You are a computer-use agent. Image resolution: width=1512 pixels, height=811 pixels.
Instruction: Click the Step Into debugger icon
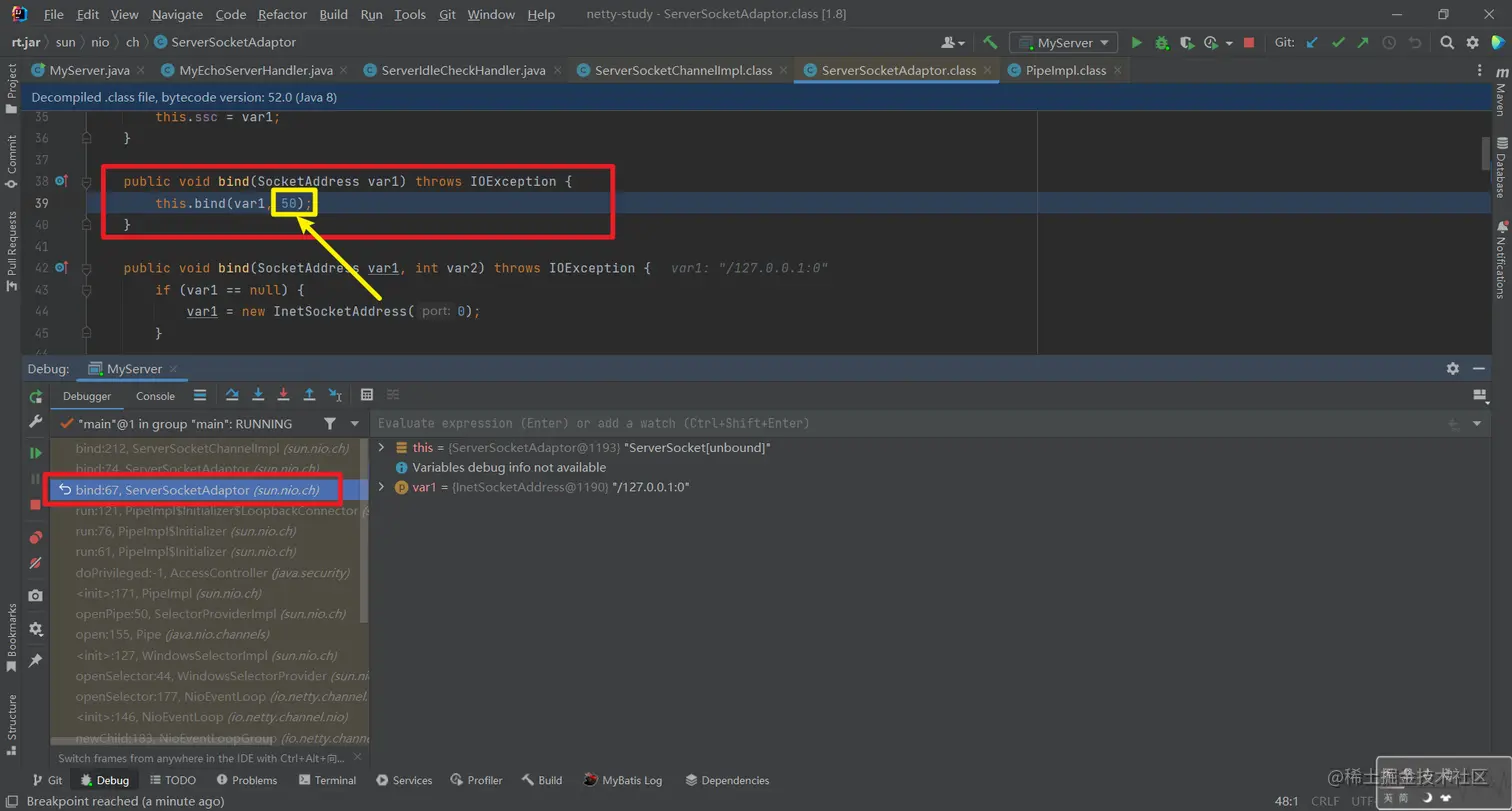[258, 395]
